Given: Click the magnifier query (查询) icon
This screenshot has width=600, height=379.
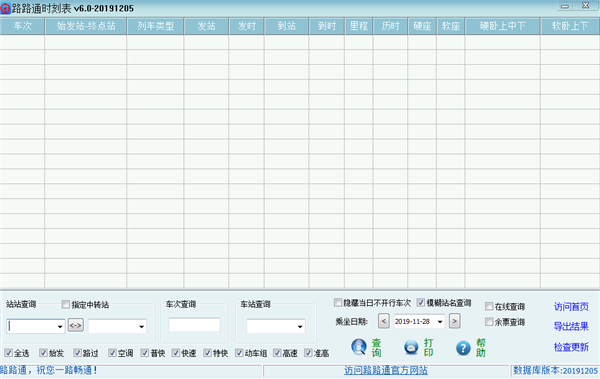Looking at the screenshot, I should click(359, 347).
